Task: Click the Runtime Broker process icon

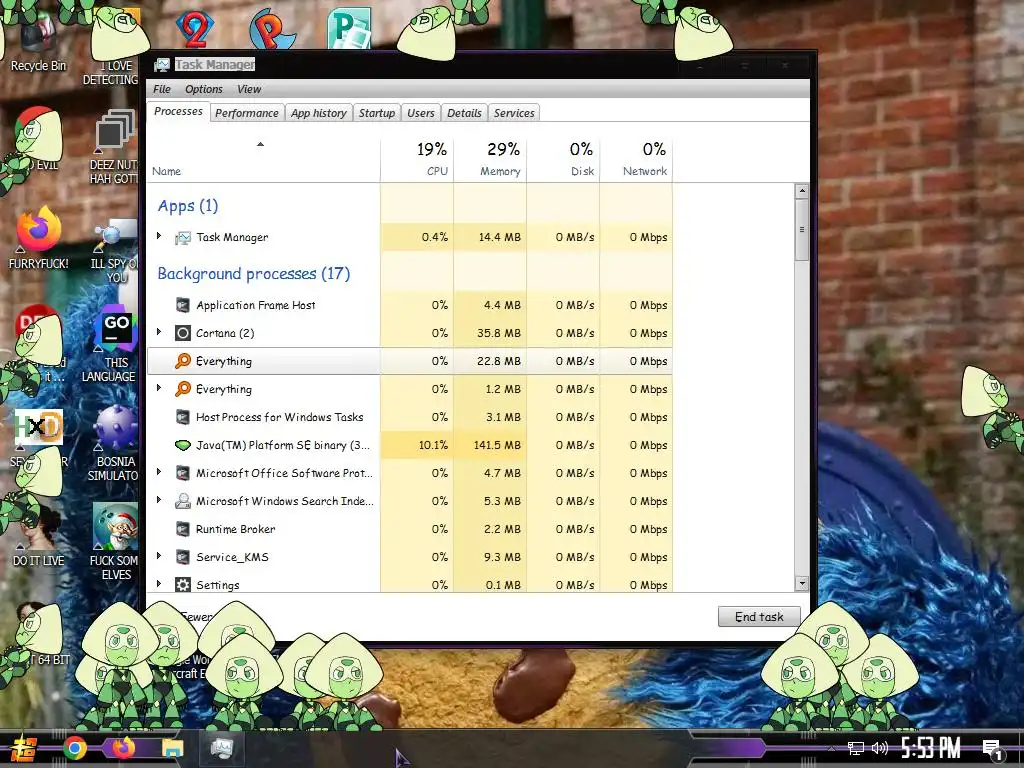Action: [x=183, y=529]
